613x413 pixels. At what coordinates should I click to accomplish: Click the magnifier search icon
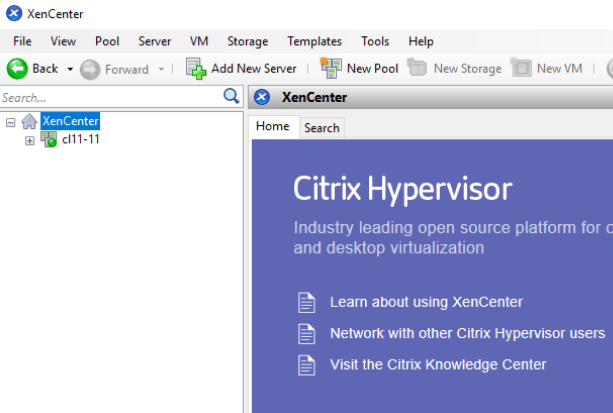(x=231, y=96)
